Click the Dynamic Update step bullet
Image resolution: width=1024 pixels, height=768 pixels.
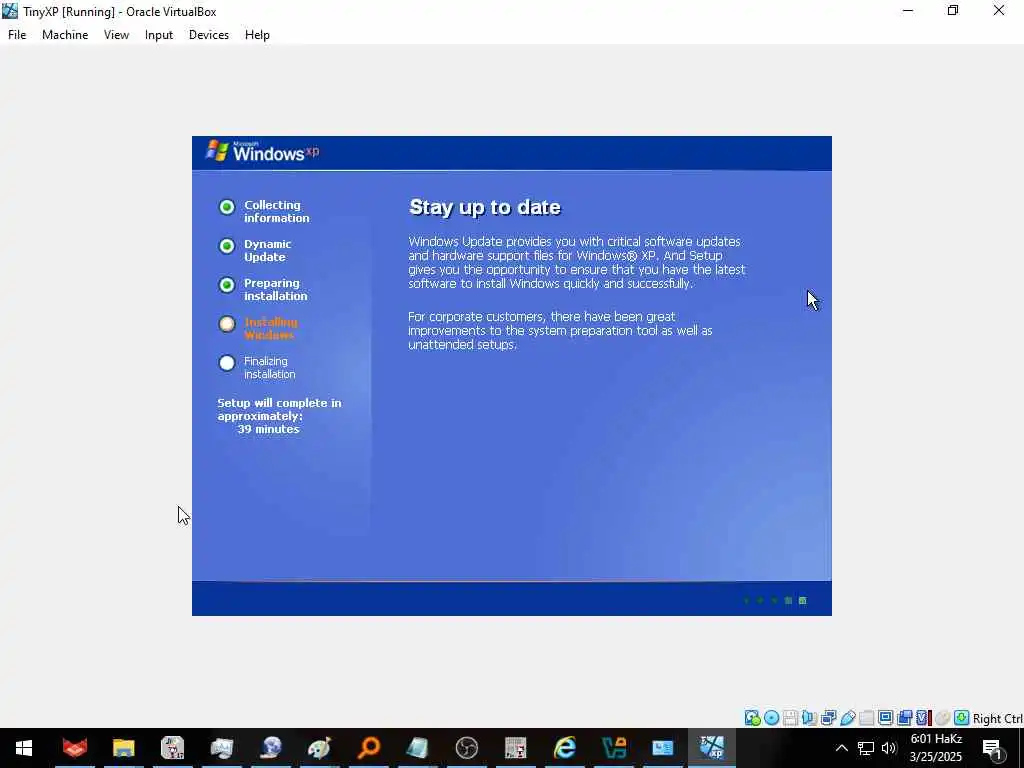click(227, 246)
